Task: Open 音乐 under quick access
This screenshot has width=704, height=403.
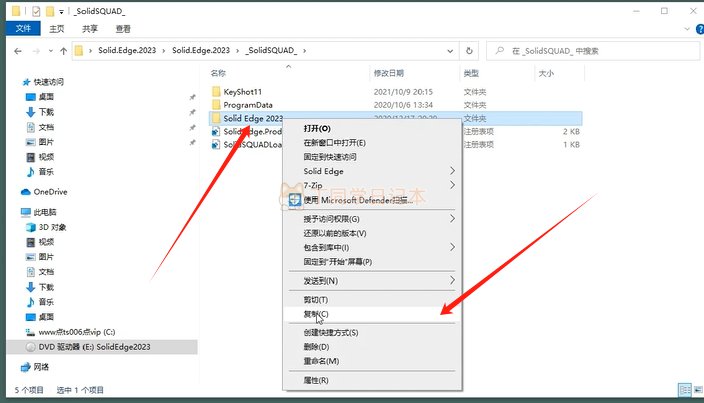Action: [x=46, y=172]
